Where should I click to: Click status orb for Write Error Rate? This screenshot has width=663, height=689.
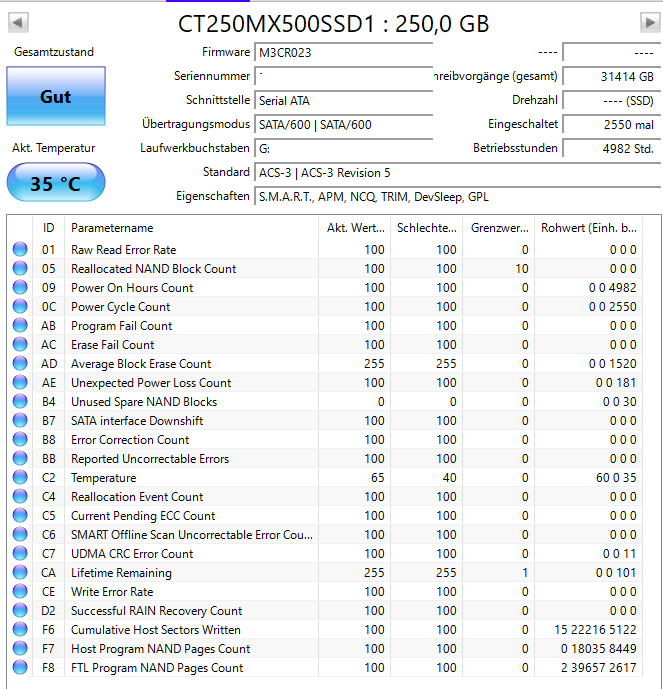pos(20,591)
